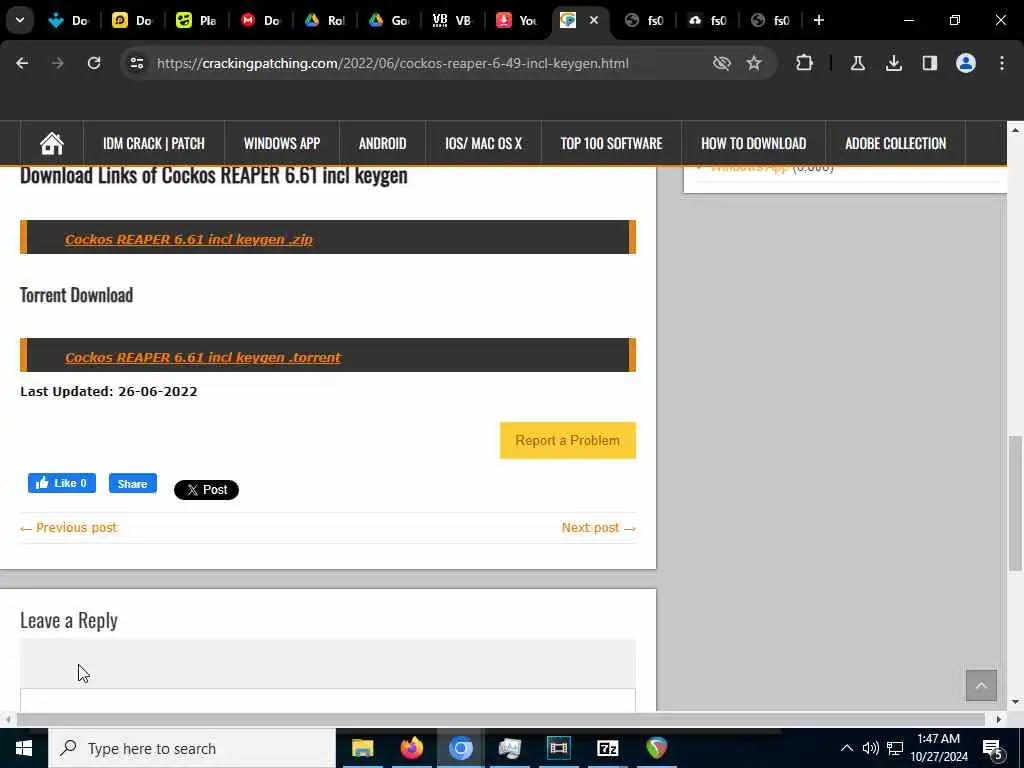Go to the site home icon
Image resolution: width=1024 pixels, height=768 pixels.
click(52, 143)
